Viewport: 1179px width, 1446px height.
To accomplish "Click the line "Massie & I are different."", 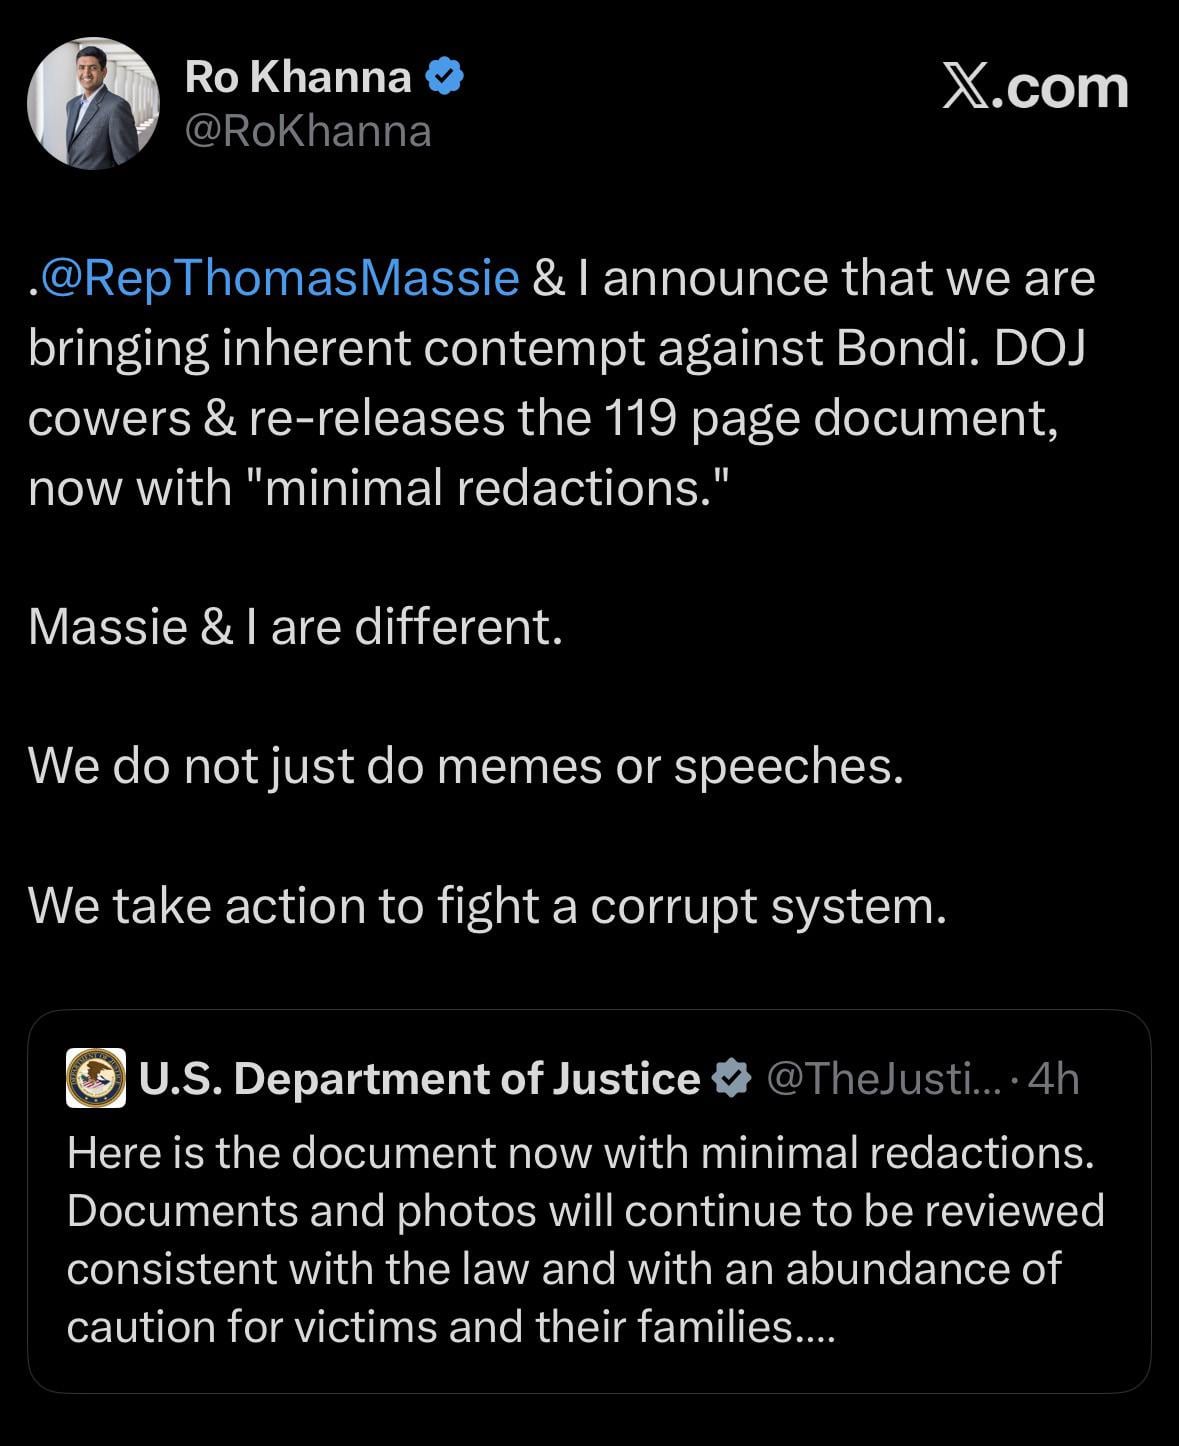I will coord(295,627).
